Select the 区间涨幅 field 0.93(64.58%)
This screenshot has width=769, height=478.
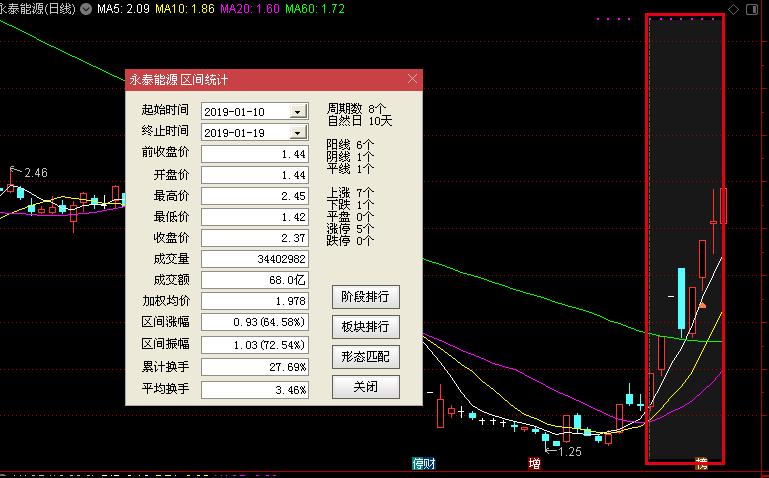click(x=255, y=322)
